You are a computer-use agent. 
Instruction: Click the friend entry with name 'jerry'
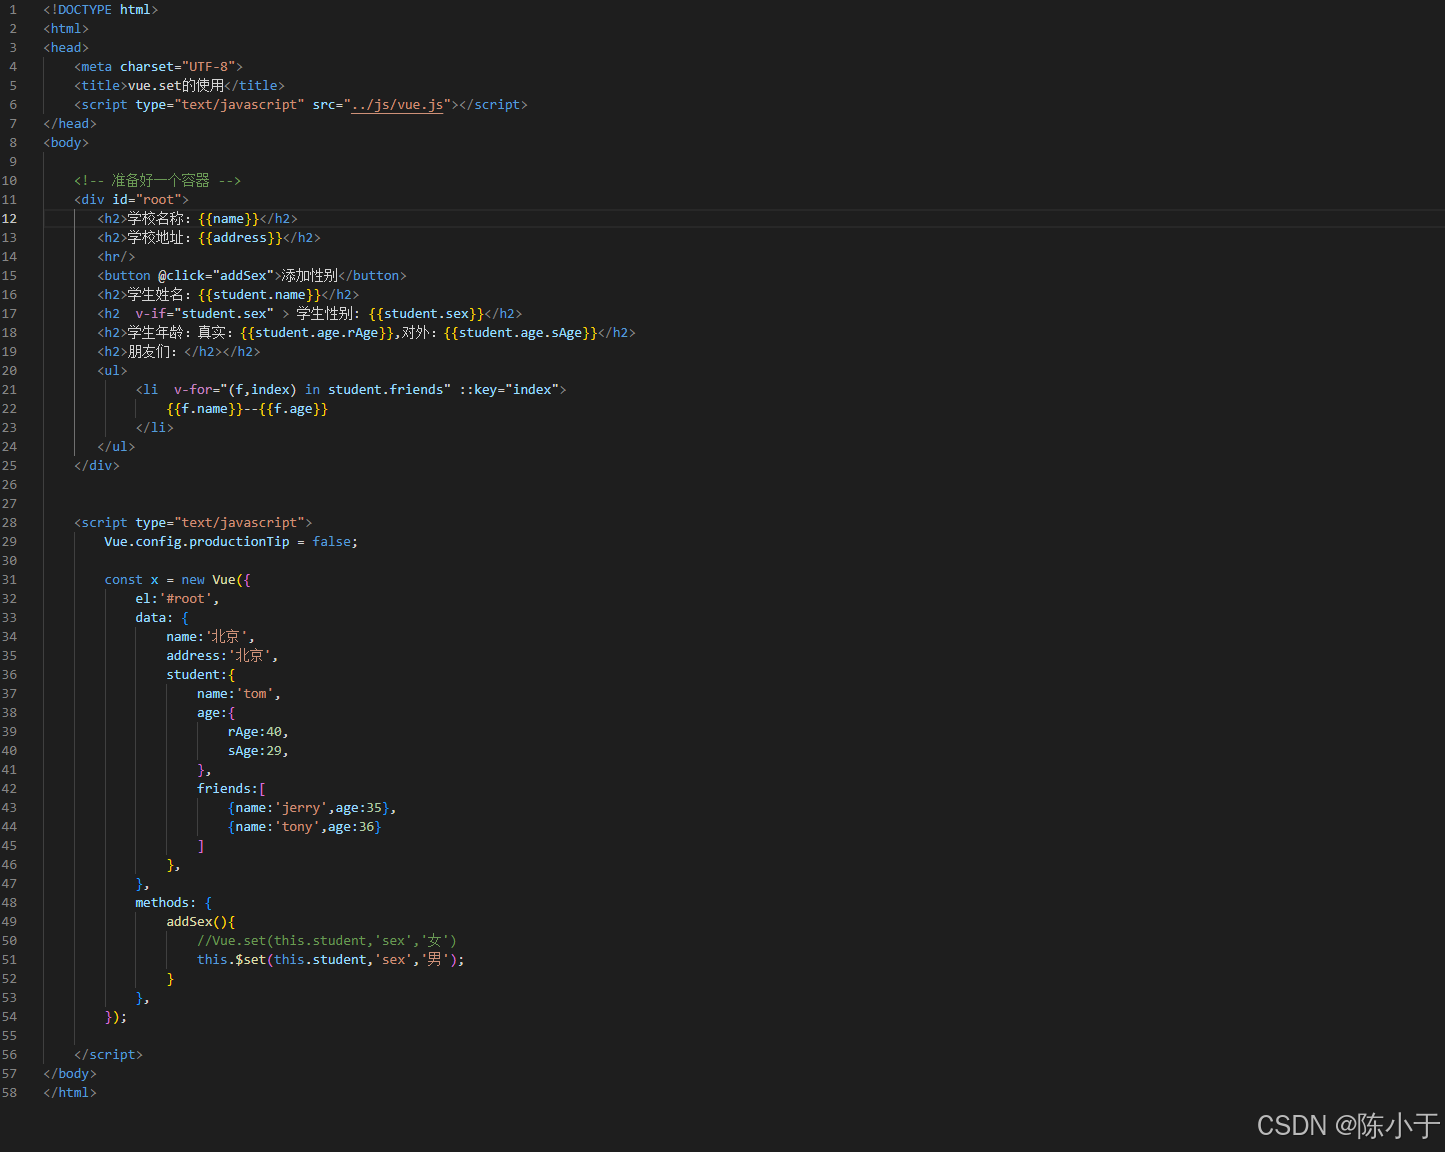point(309,808)
